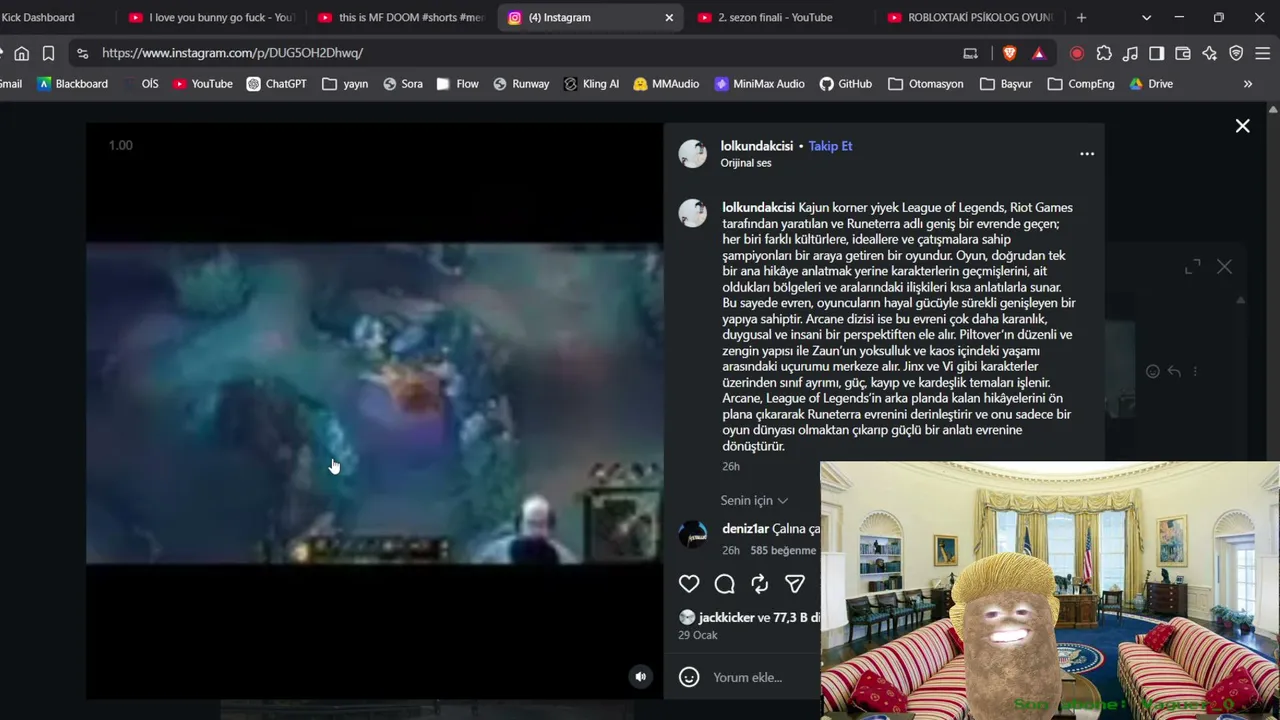The width and height of the screenshot is (1280, 720).
Task: Switch to 'I love you bunny' YouTube tab
Action: [x=212, y=17]
